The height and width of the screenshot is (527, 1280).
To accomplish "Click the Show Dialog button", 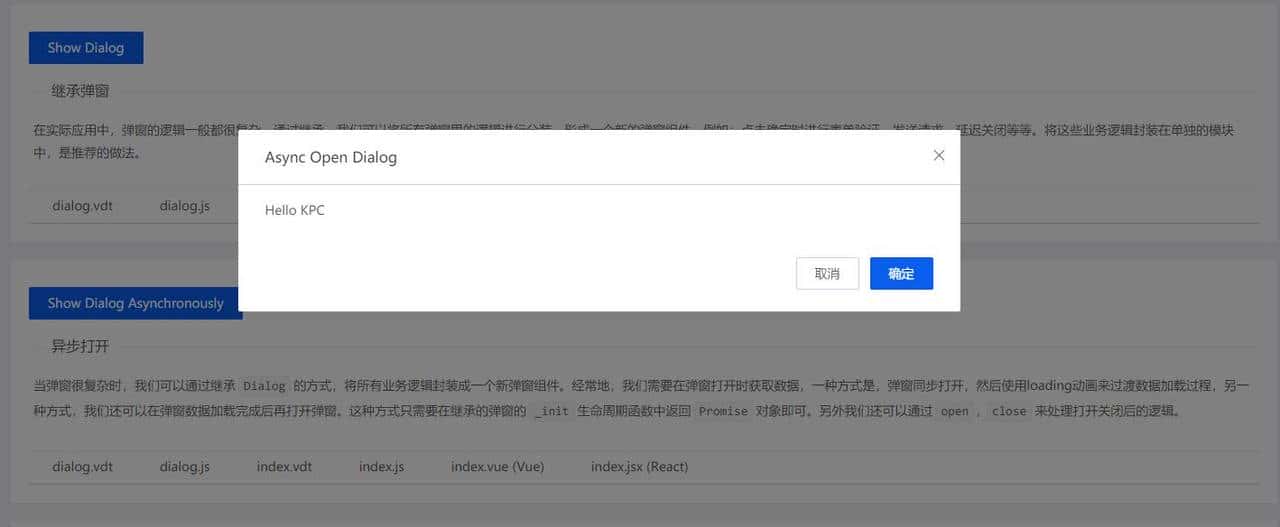I will pyautogui.click(x=86, y=47).
